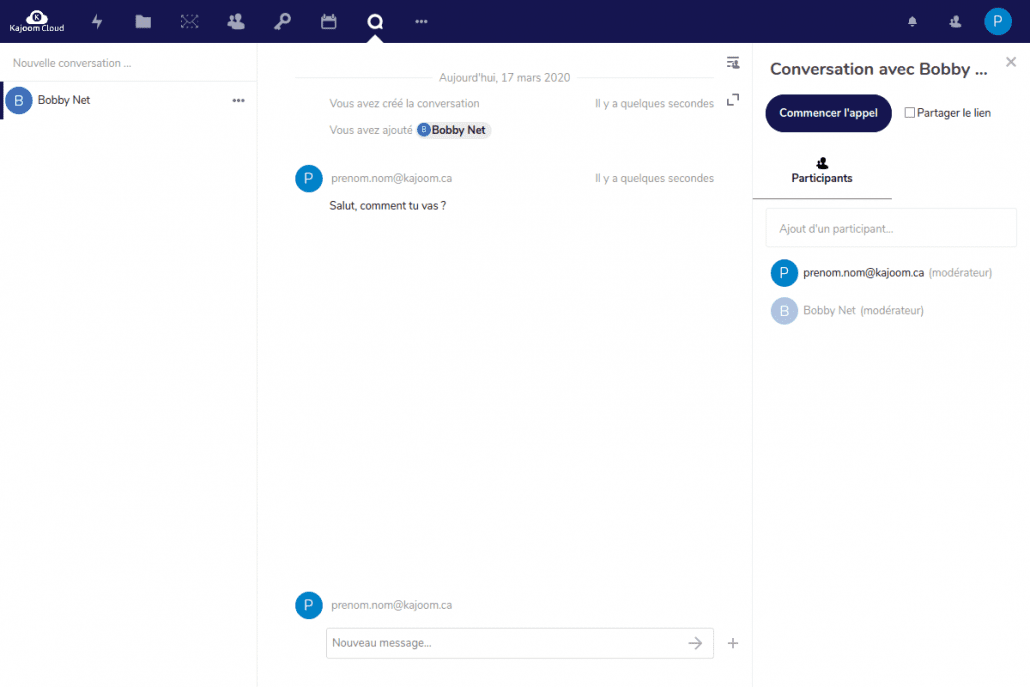Open the Kajoom Cloud logo home
Viewport: 1030px width, 687px height.
click(x=37, y=22)
